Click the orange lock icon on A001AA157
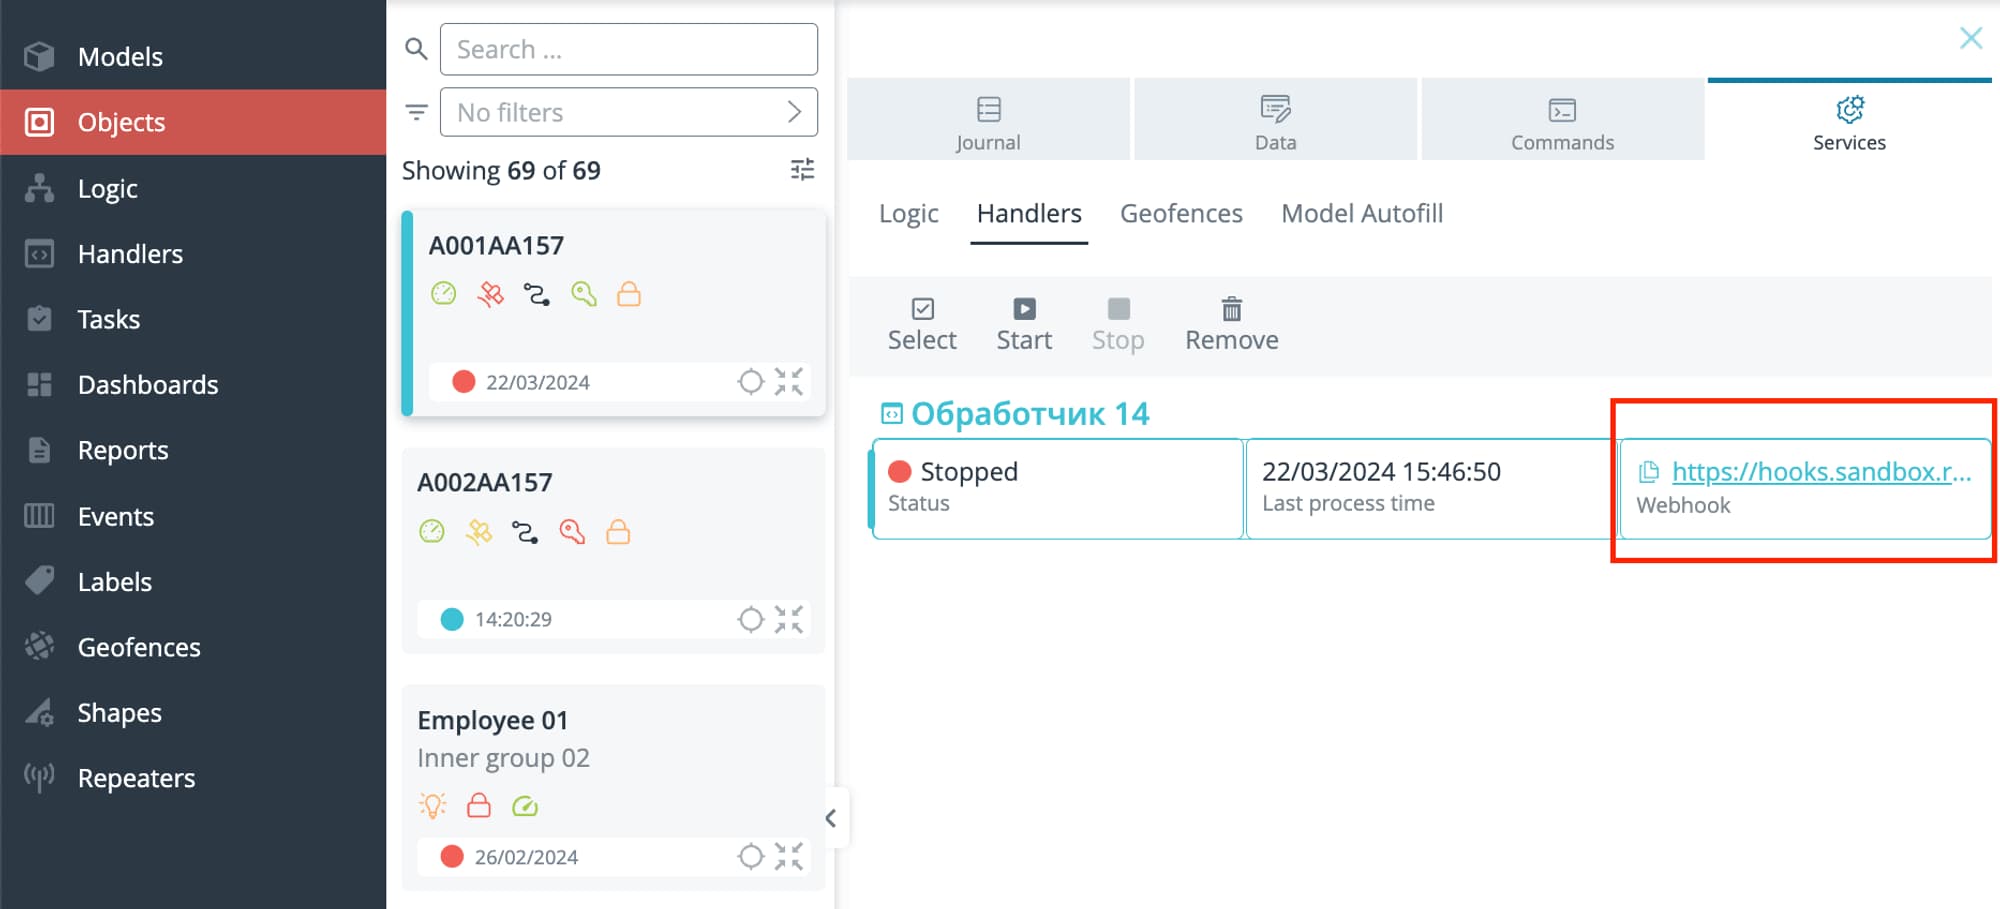 628,294
